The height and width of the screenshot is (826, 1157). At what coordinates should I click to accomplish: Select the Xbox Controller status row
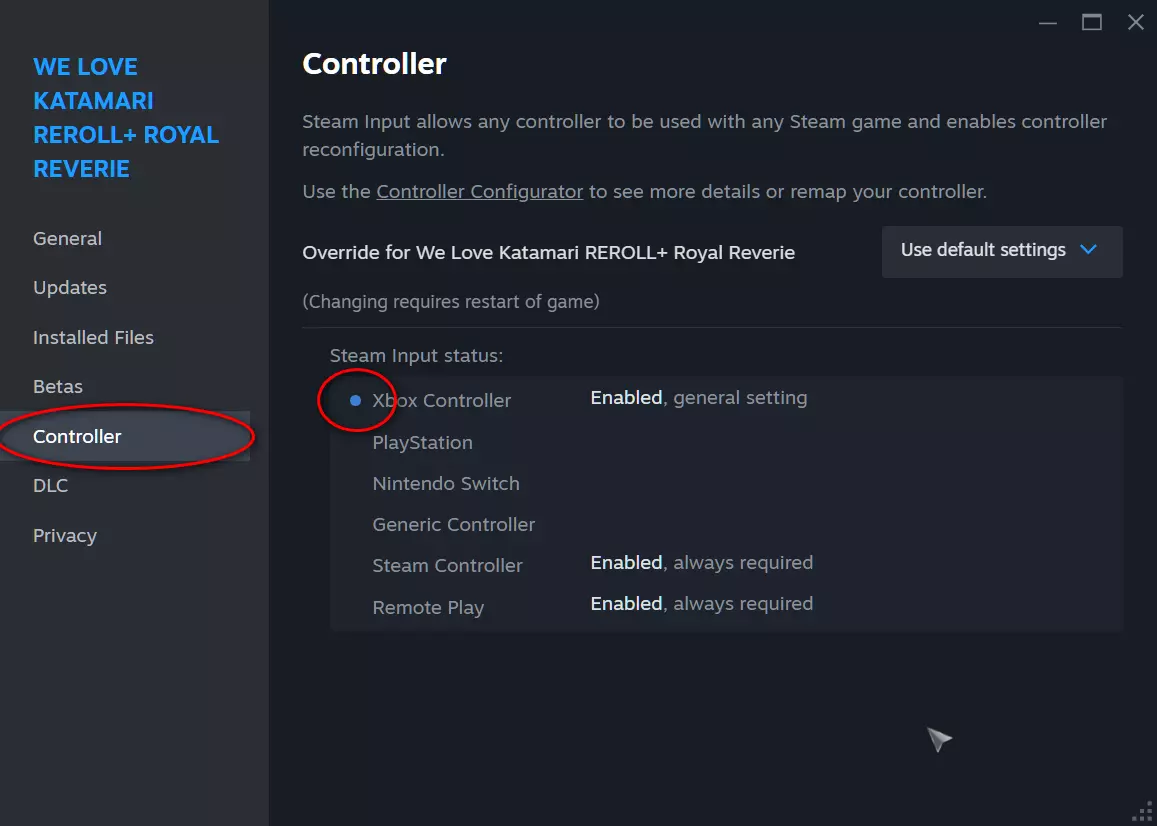click(x=442, y=401)
